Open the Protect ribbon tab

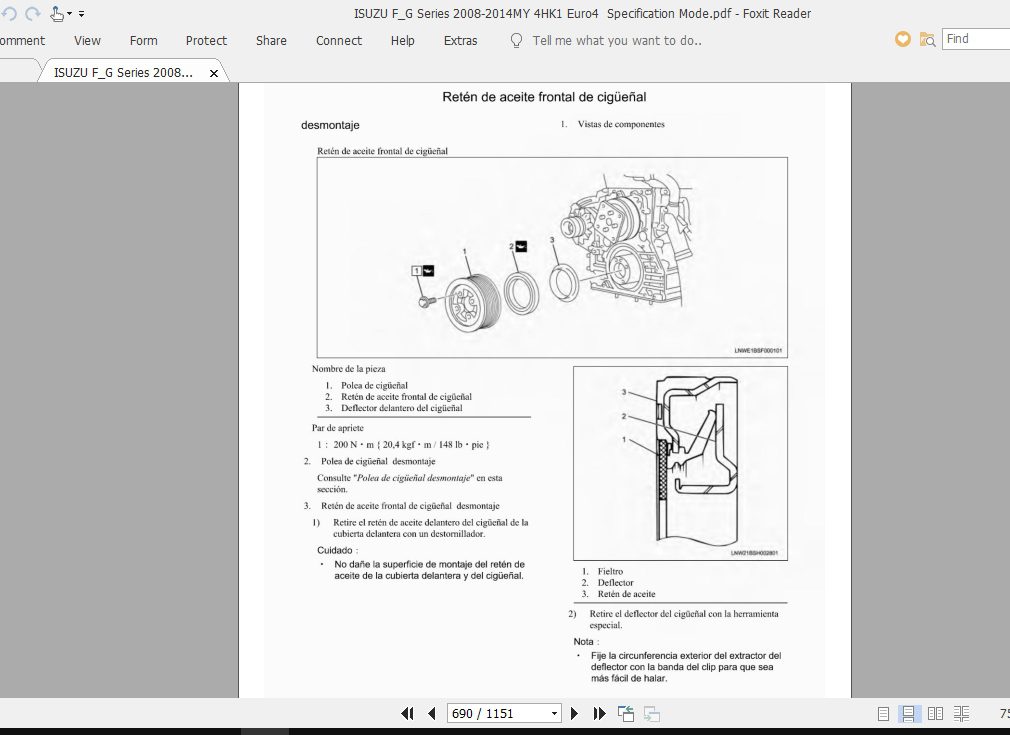click(206, 40)
